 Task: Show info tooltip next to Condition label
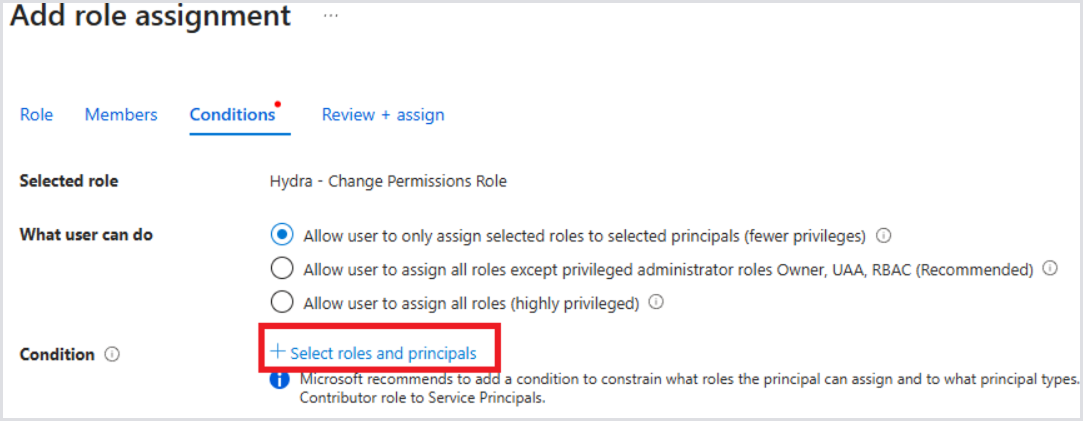pos(112,354)
